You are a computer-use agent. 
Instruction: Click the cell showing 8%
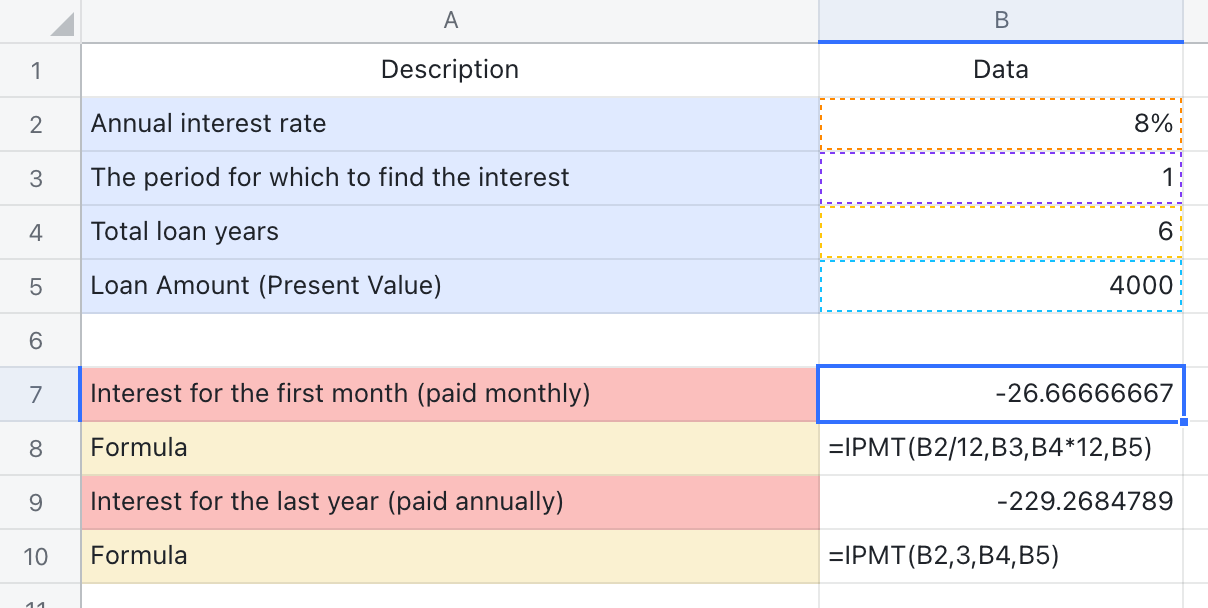tap(1000, 123)
